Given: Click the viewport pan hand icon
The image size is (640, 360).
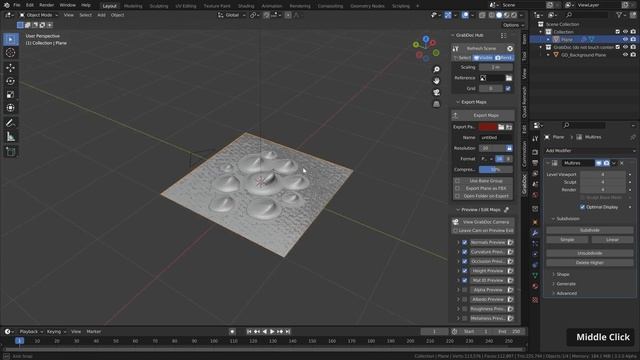Looking at the screenshot, I should [436, 81].
